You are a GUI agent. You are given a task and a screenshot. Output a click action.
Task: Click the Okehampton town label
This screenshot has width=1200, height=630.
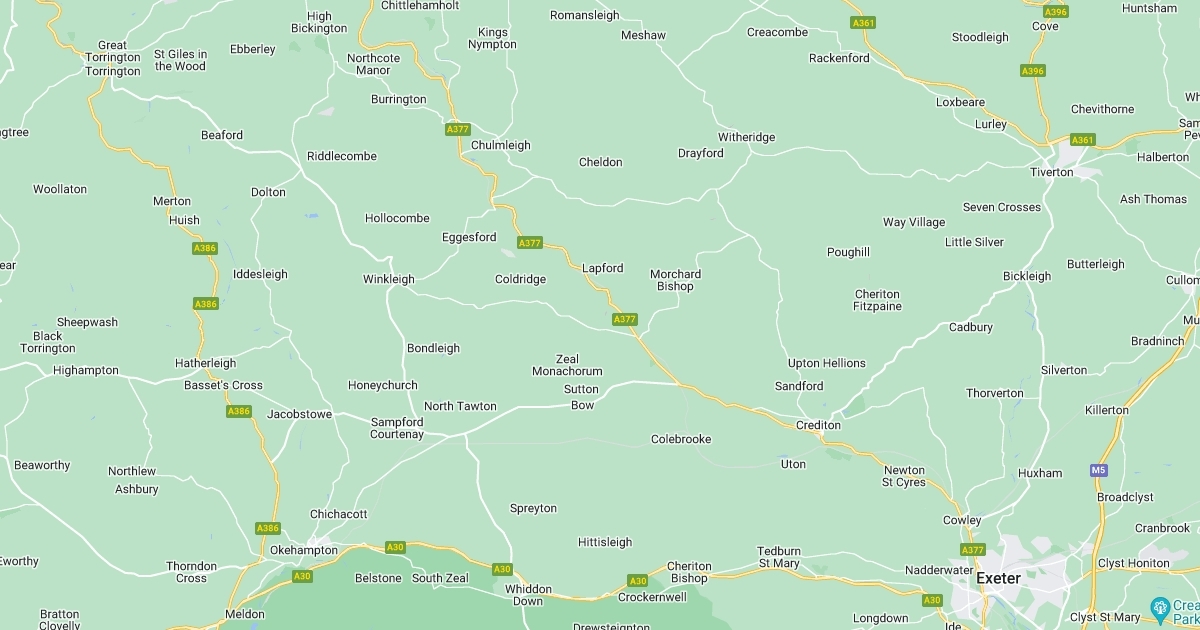[x=304, y=550]
